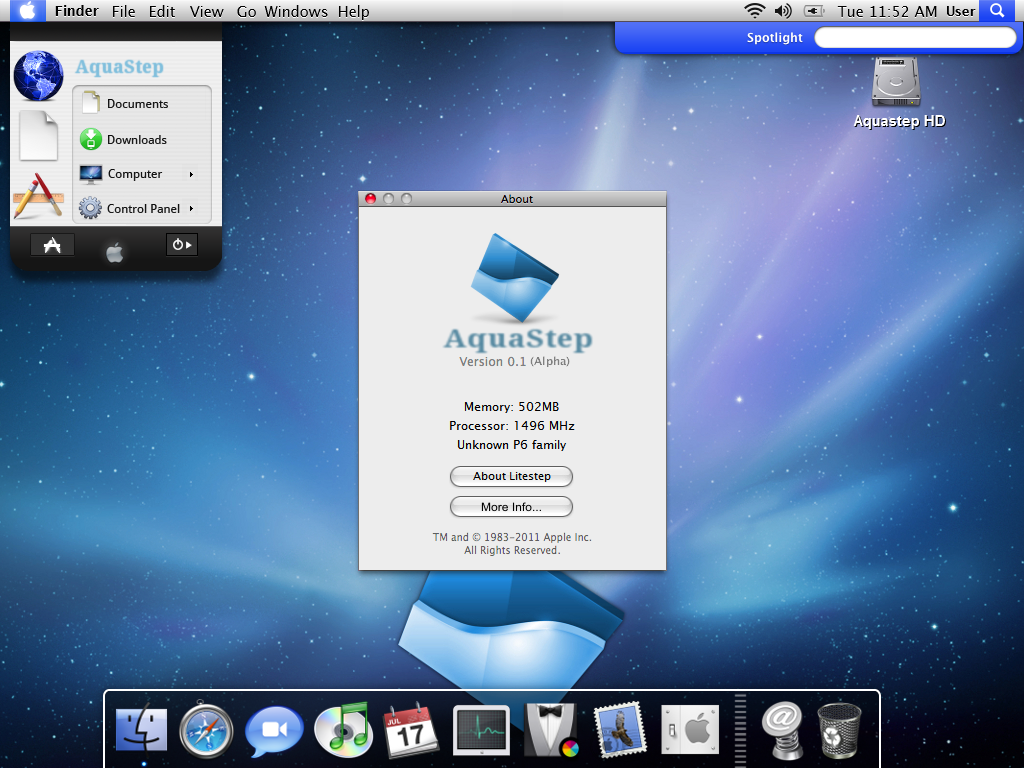The image size is (1024, 768).
Task: Close the About window
Action: [x=370, y=199]
